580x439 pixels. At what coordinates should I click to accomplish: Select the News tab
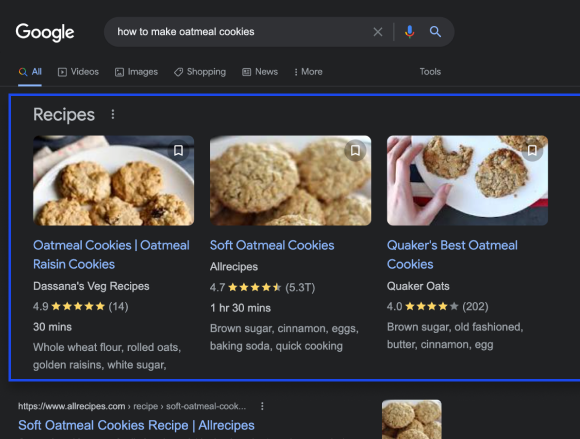[x=260, y=72]
